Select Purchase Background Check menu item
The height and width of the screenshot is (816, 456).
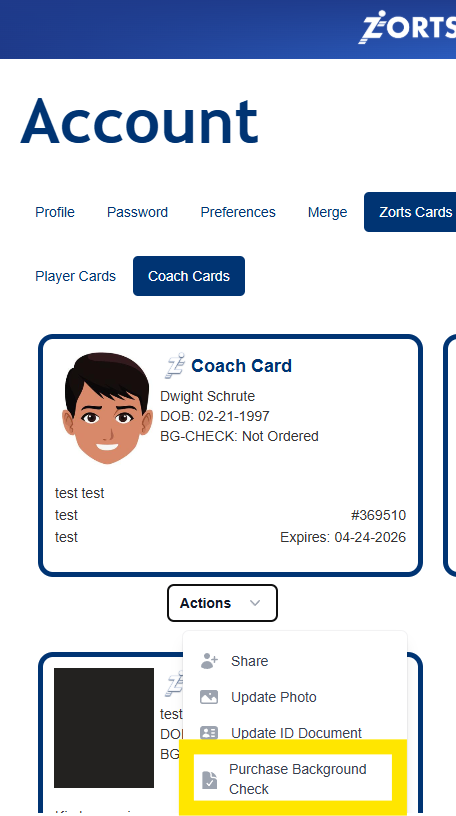pyautogui.click(x=293, y=777)
